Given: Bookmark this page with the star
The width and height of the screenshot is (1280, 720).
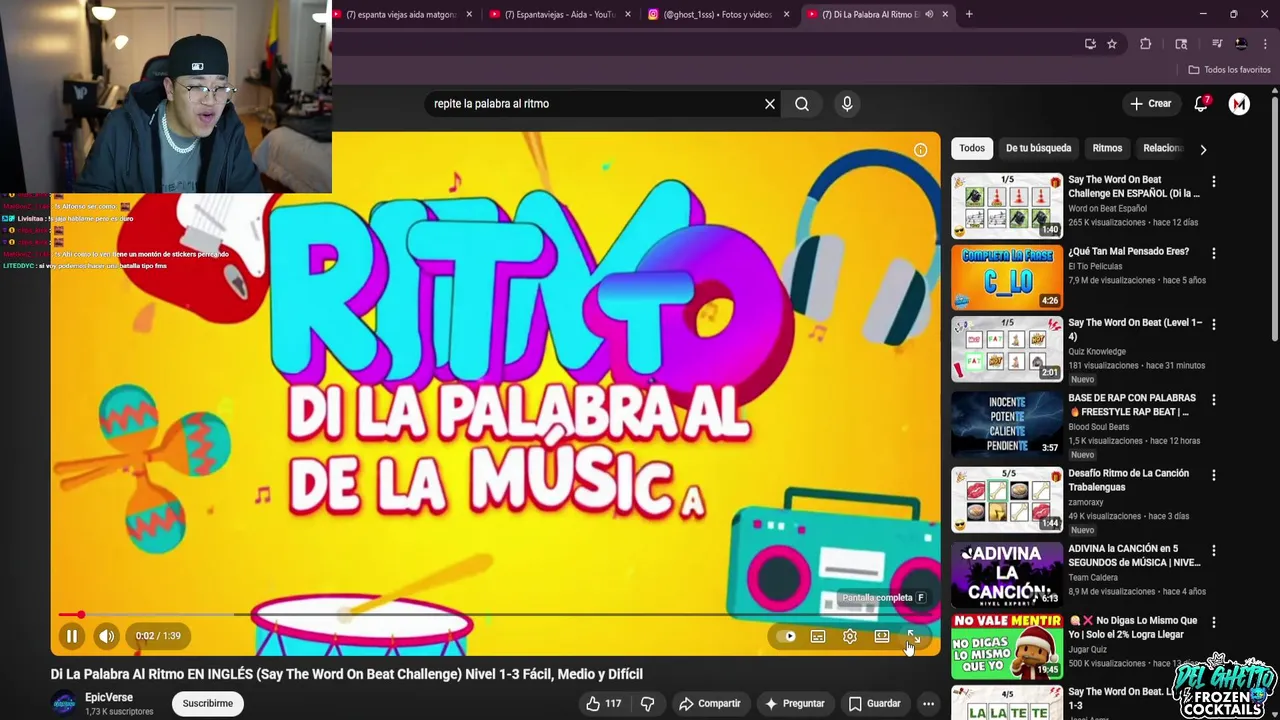Looking at the screenshot, I should click(x=1112, y=44).
